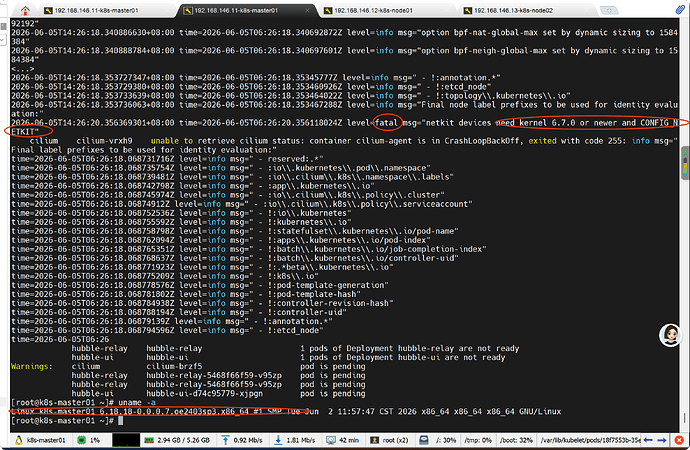
Task: Click '42 min' uptime value
Action: point(349,440)
